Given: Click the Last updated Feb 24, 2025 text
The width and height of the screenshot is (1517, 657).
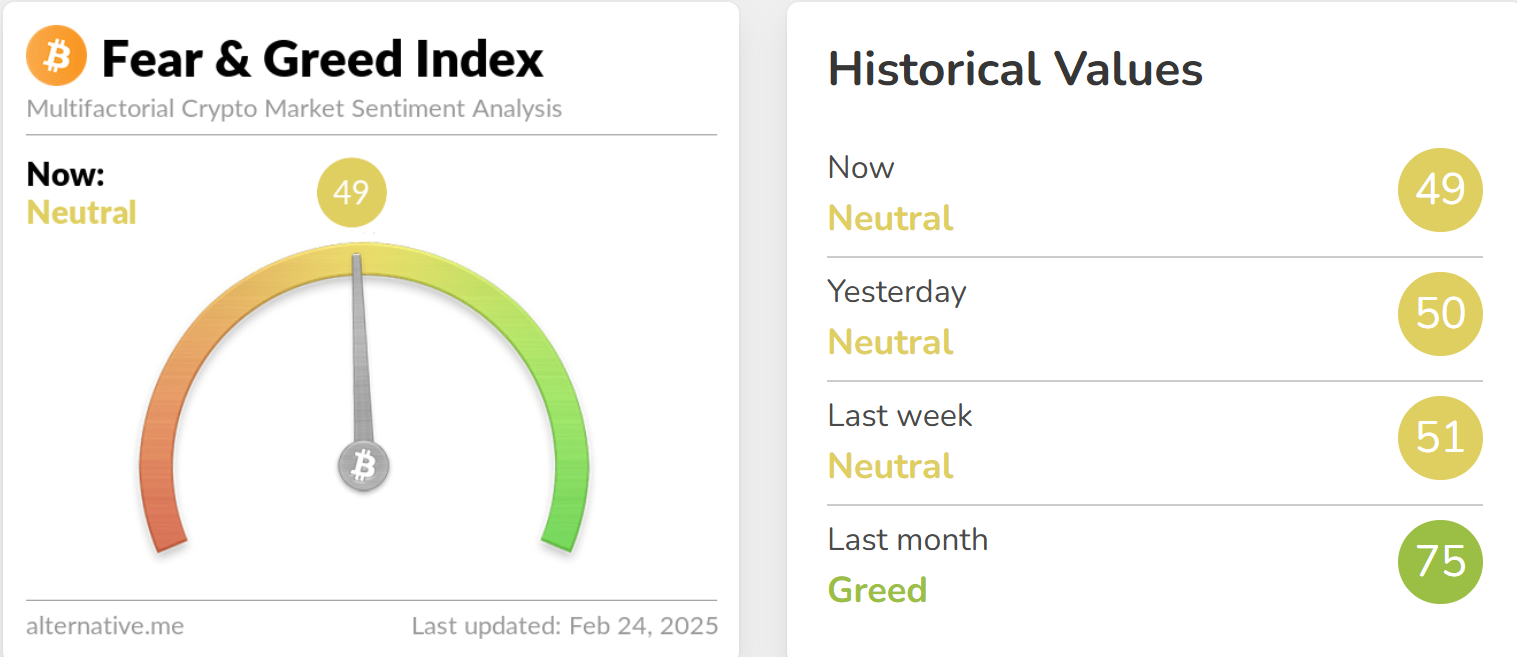Looking at the screenshot, I should point(565,626).
